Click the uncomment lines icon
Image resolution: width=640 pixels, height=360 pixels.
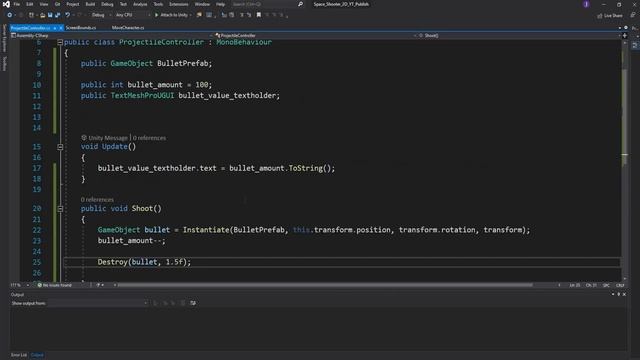(x=249, y=15)
